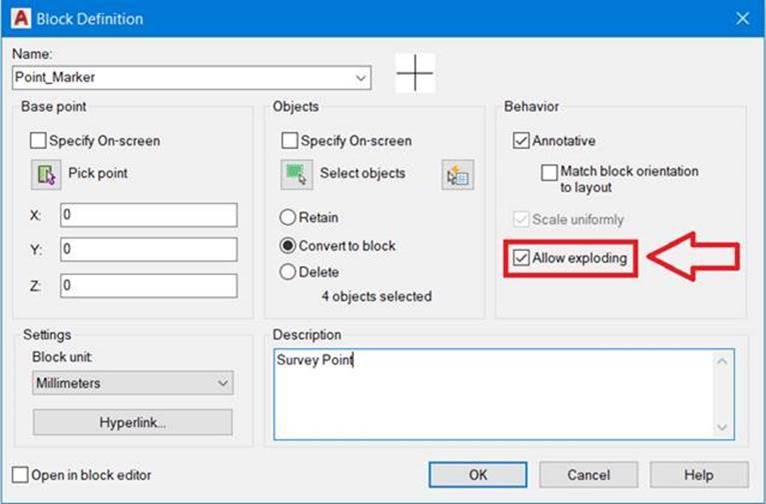Enable Specify On-screen for Base point
This screenshot has width=766, height=504.
(x=39, y=141)
